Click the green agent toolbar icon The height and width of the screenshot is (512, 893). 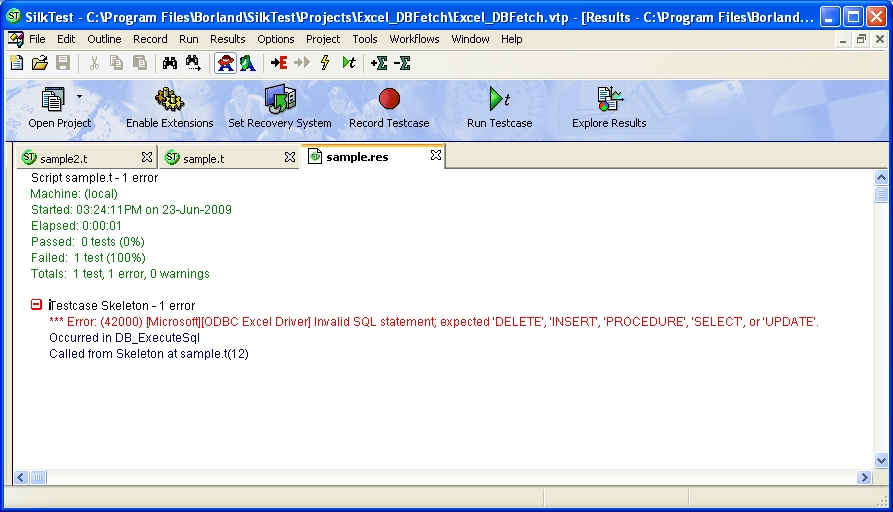pyautogui.click(x=248, y=63)
